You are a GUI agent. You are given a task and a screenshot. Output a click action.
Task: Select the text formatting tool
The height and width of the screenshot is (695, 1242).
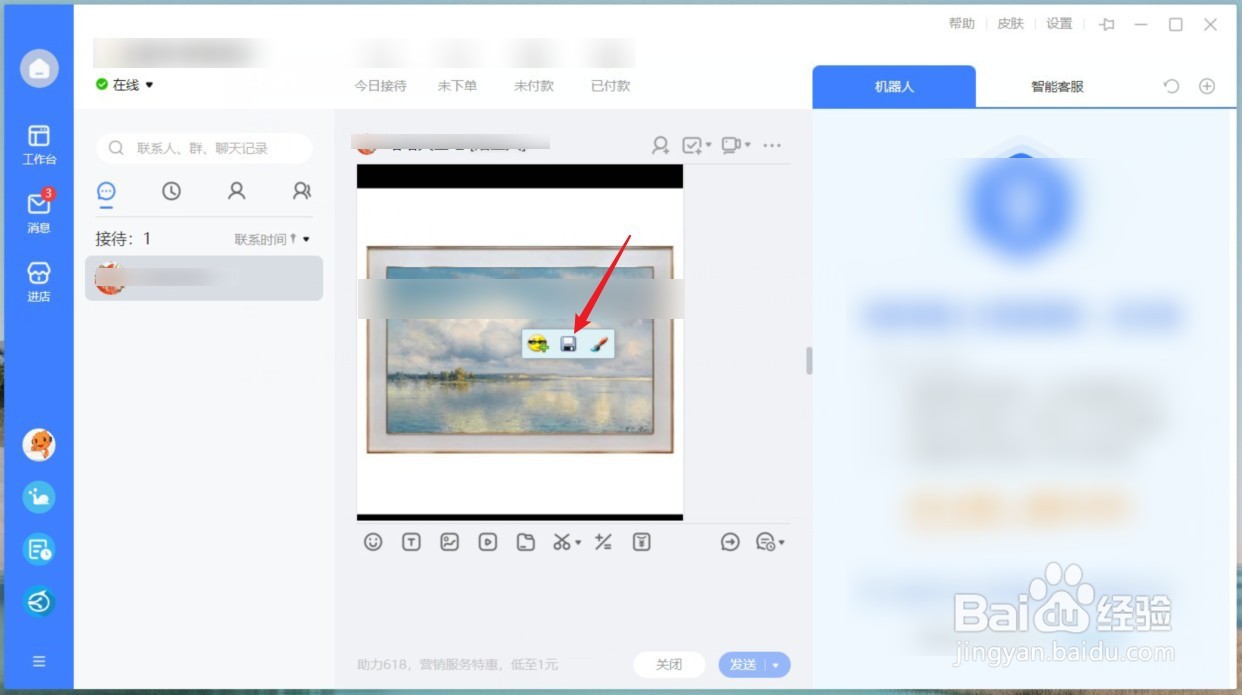(411, 541)
